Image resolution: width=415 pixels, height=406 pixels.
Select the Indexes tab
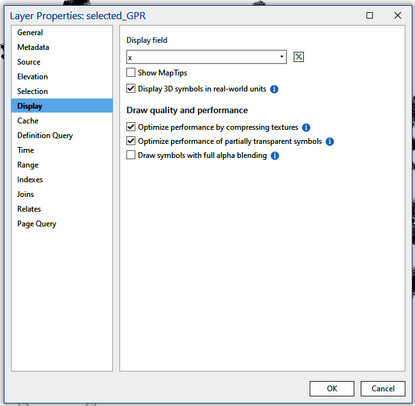coord(62,180)
